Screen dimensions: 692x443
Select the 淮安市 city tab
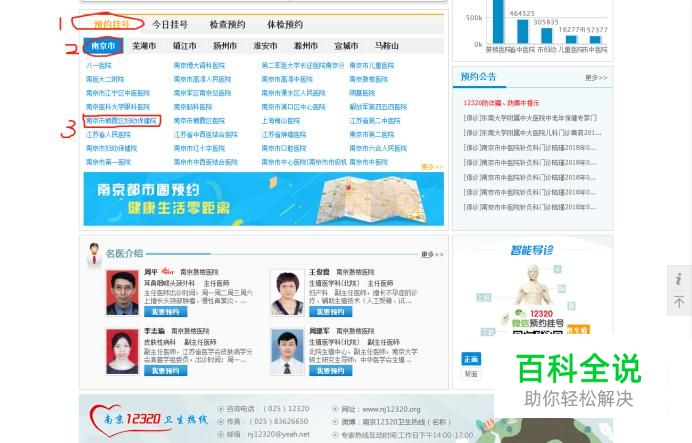point(265,46)
